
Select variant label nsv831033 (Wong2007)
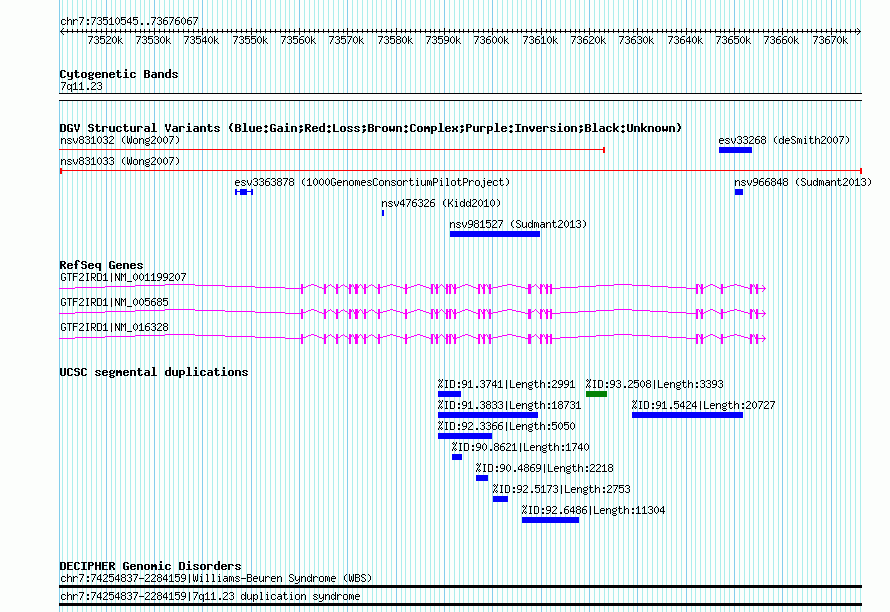[120, 161]
